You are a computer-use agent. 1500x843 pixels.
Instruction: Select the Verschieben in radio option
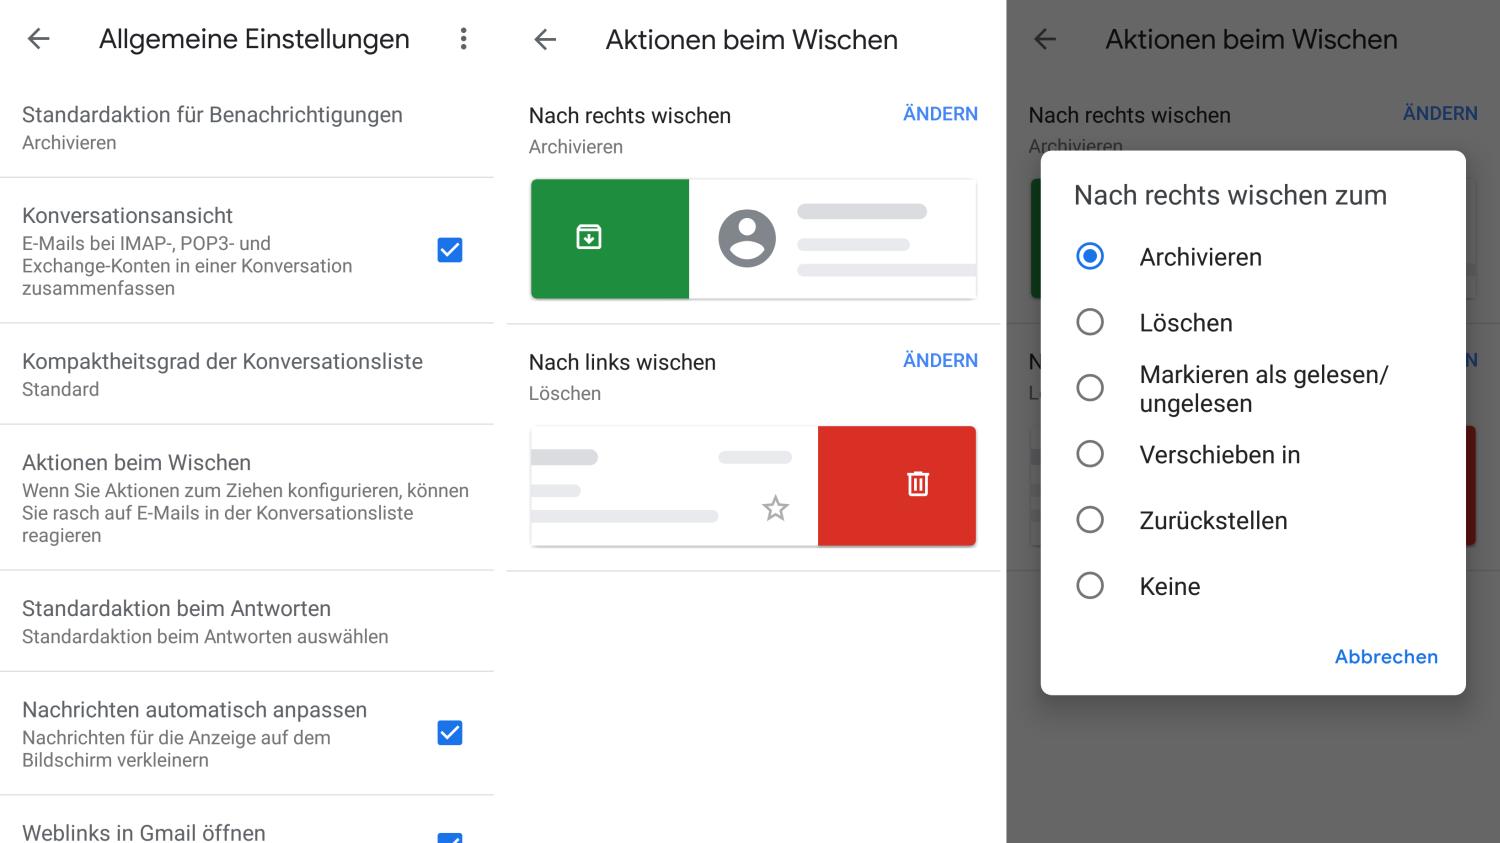[1090, 454]
